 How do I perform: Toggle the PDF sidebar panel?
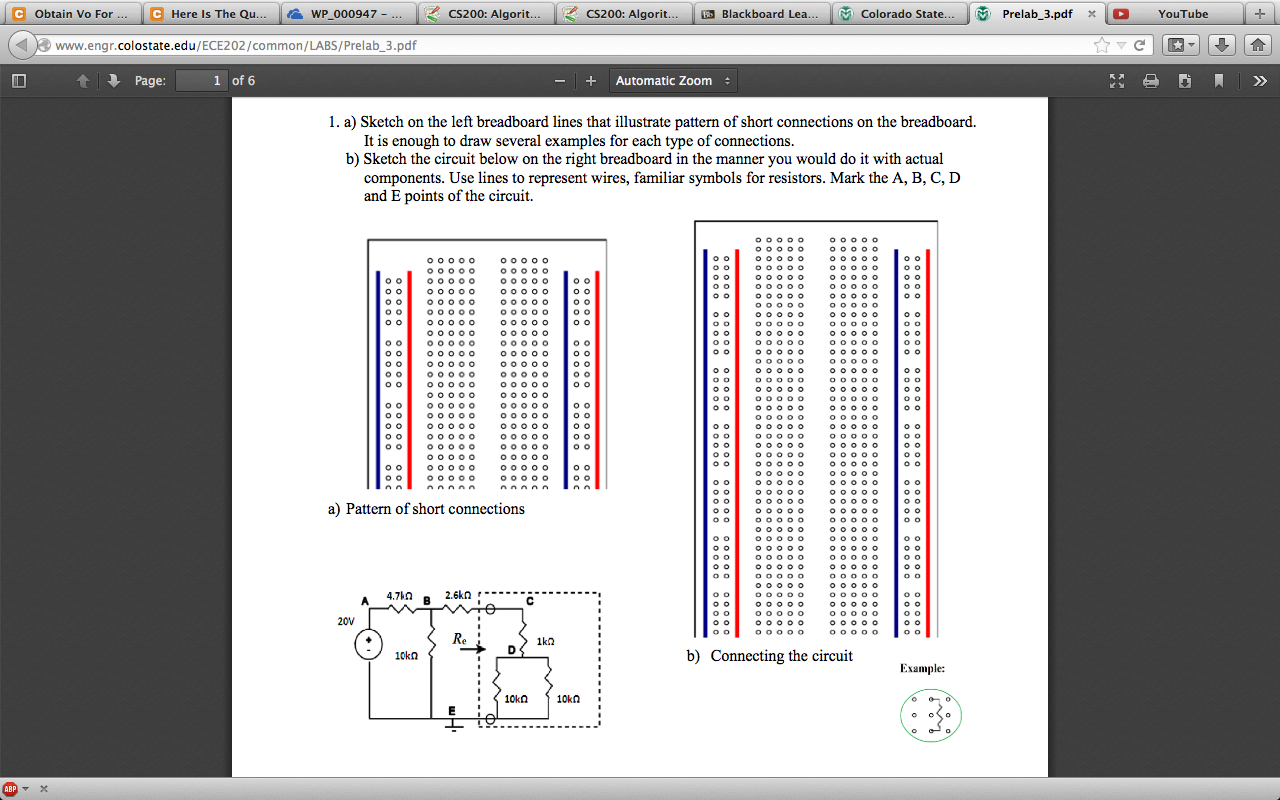(17, 81)
